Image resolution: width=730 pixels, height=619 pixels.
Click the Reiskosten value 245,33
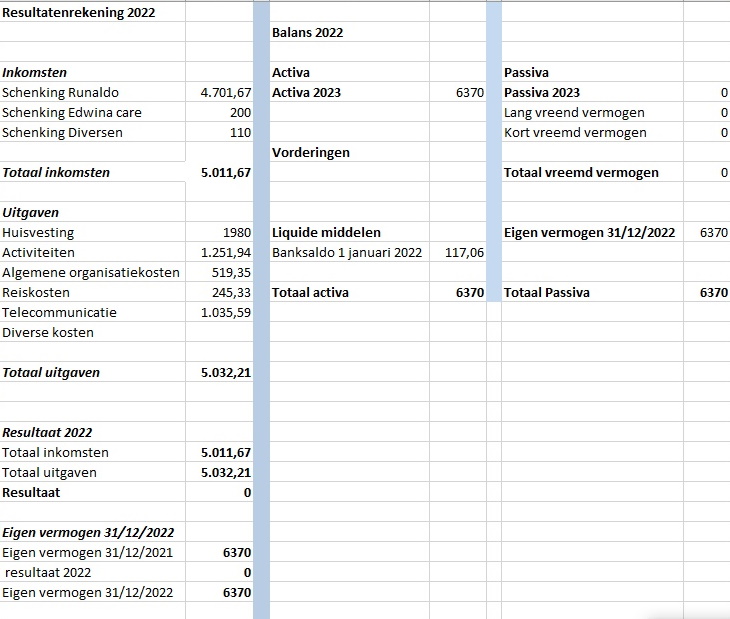[229, 292]
